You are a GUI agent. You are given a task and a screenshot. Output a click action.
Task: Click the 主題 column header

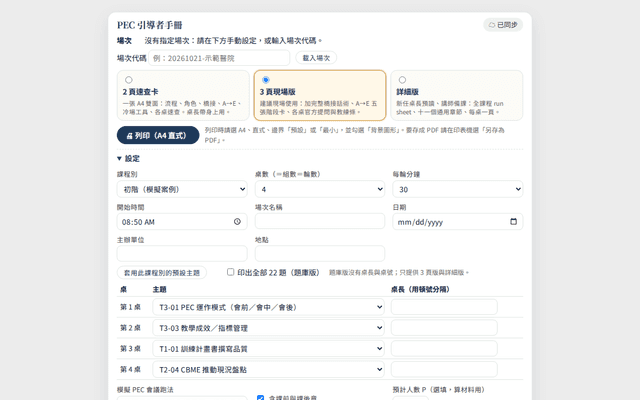[160, 289]
